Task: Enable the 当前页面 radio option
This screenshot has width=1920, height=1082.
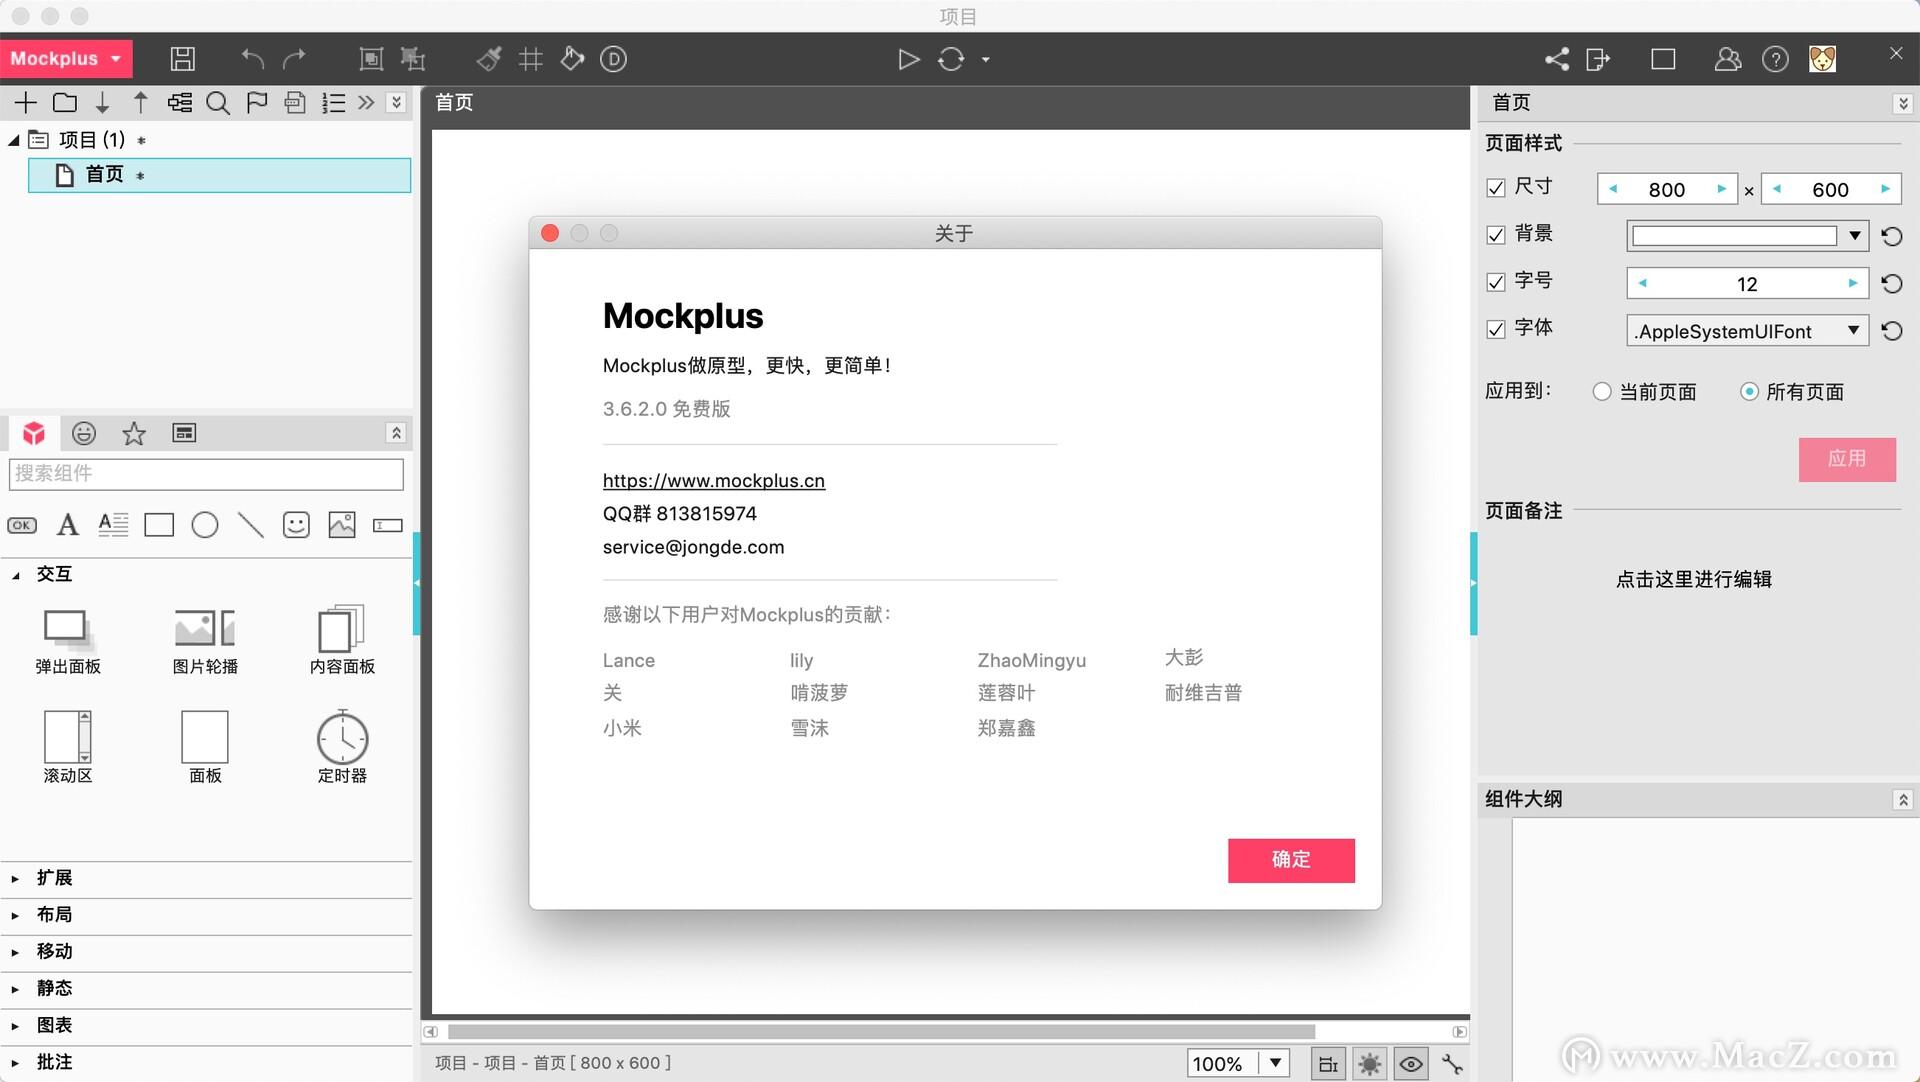Action: (x=1601, y=392)
